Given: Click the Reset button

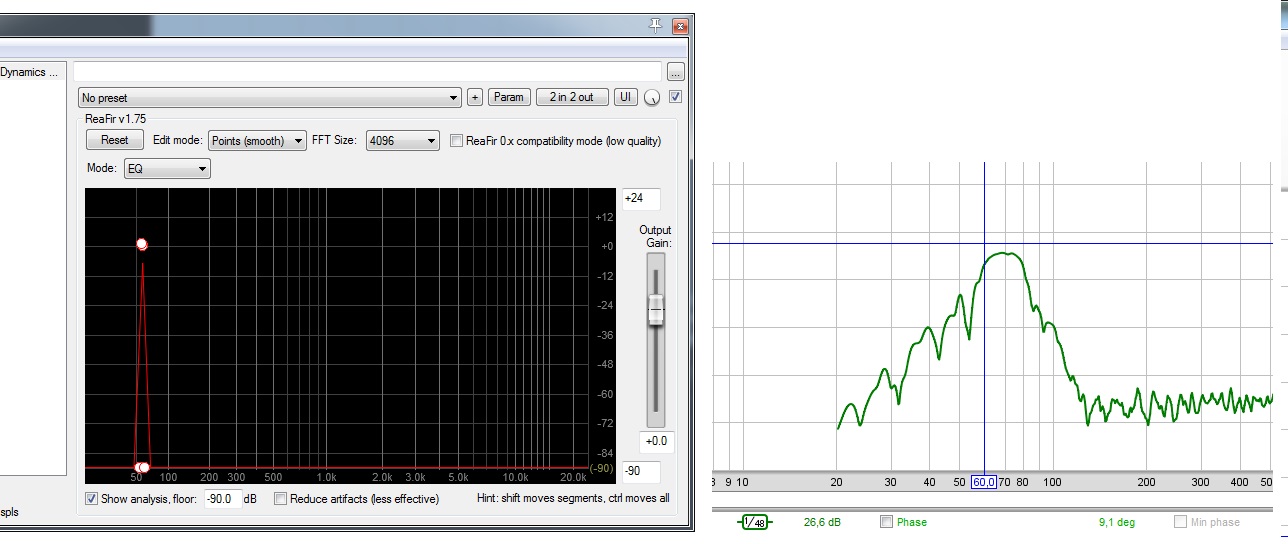Looking at the screenshot, I should [115, 141].
